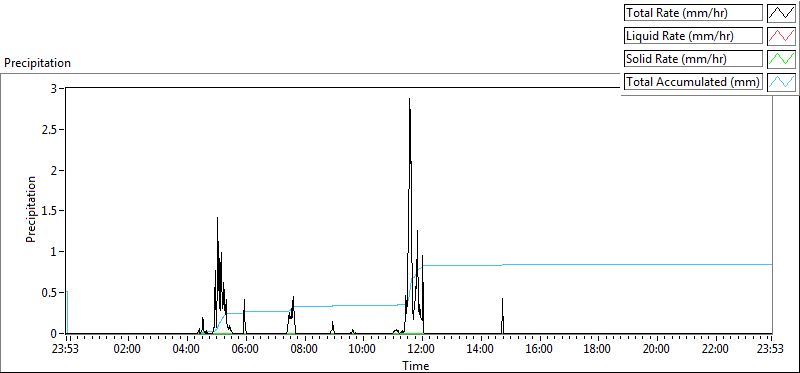Click the Solid Rate green plot sample icon
This screenshot has height=373, width=800.
point(781,59)
